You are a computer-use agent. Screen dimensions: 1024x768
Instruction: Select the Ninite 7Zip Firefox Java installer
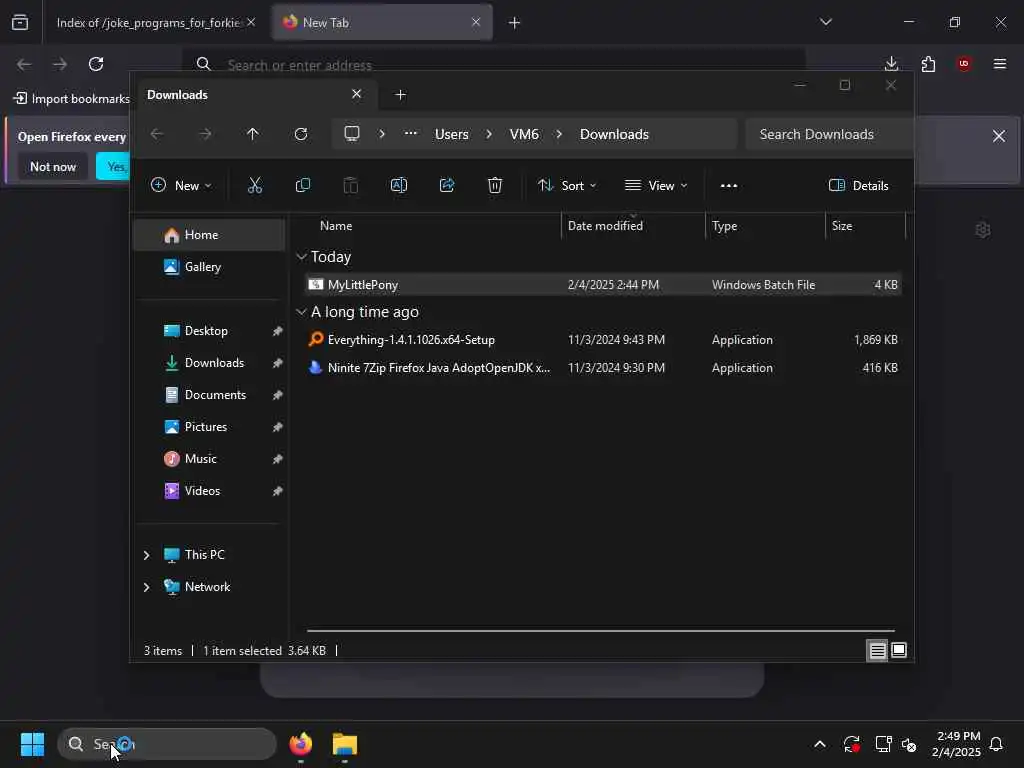pos(602,368)
